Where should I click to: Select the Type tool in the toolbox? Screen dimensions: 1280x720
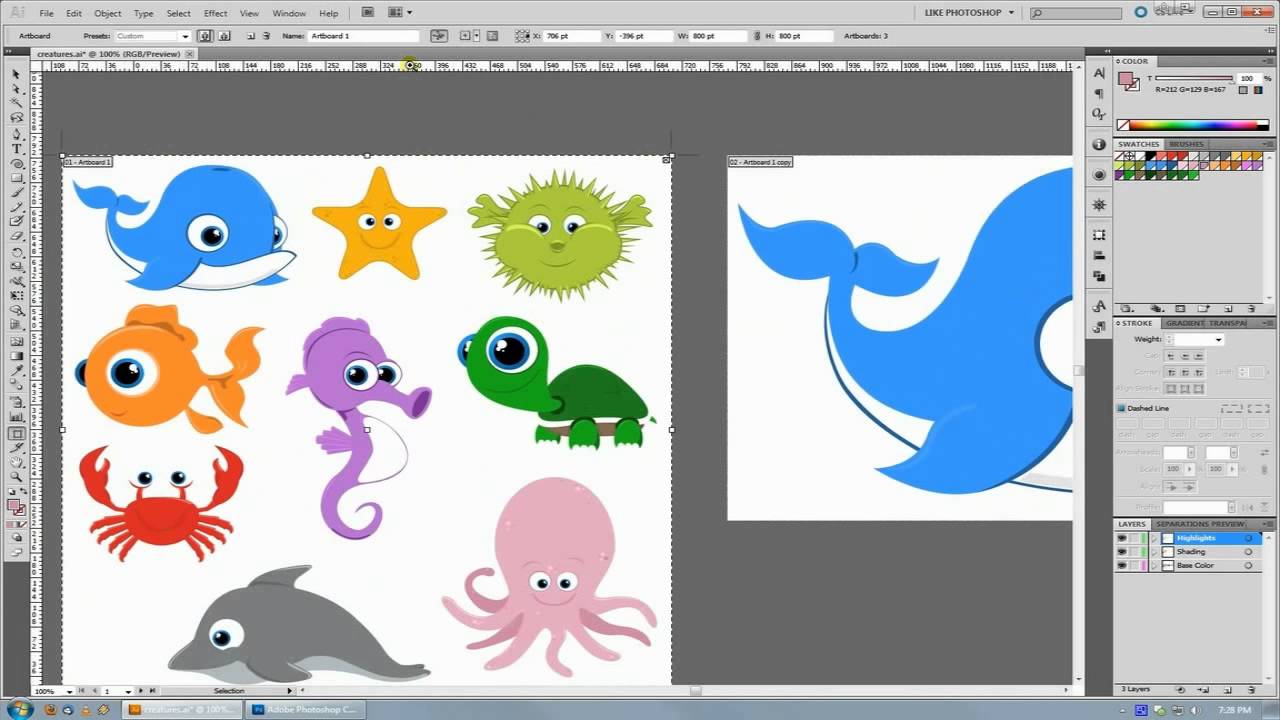(17, 148)
